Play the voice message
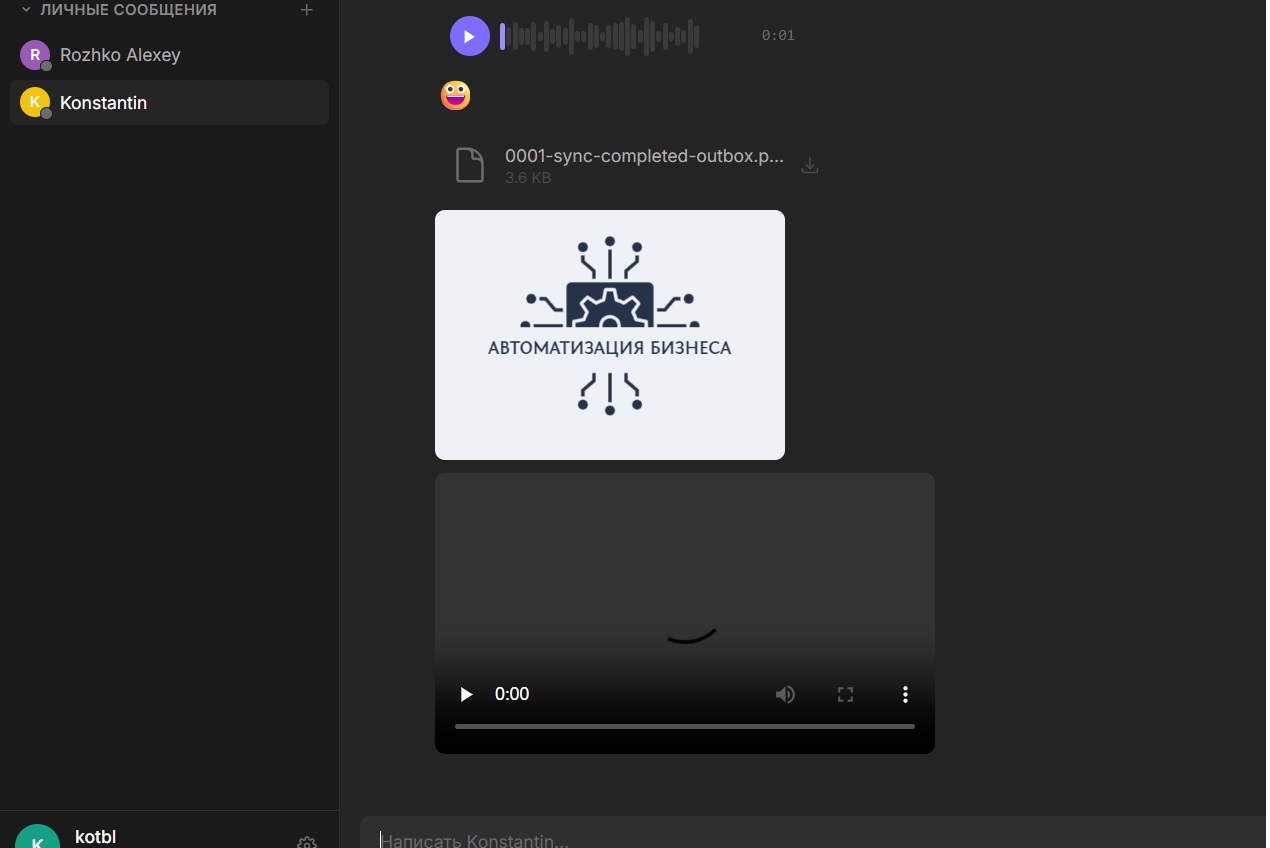Image resolution: width=1270 pixels, height=848 pixels. pyautogui.click(x=469, y=36)
